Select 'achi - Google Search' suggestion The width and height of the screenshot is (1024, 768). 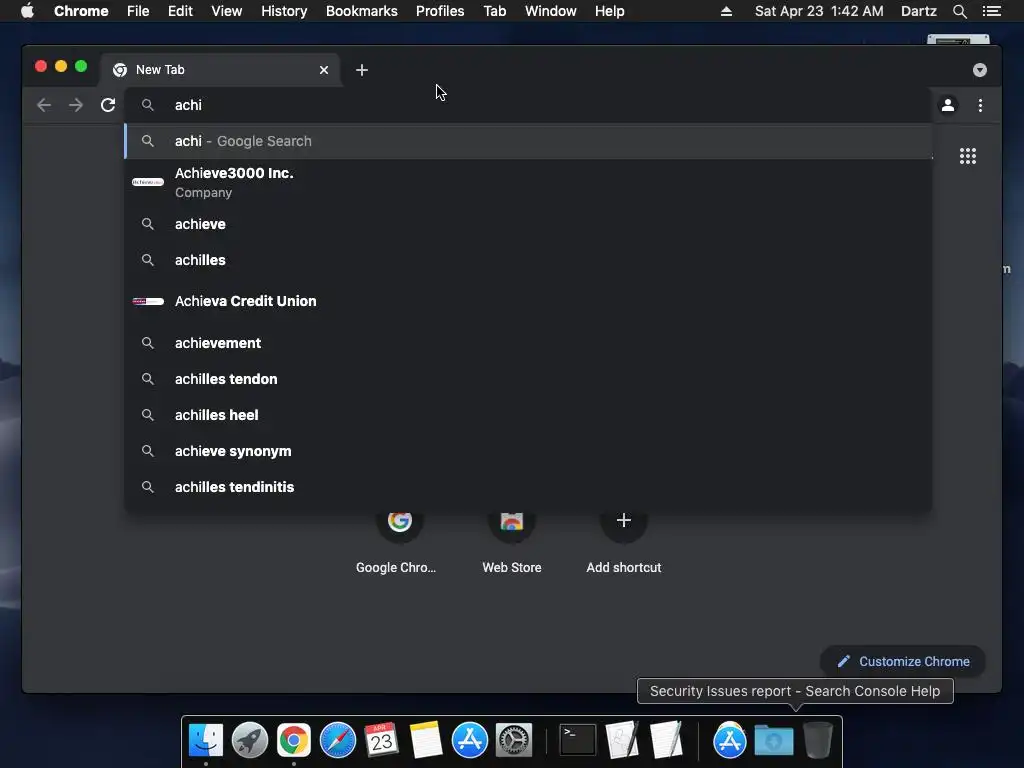coord(528,141)
